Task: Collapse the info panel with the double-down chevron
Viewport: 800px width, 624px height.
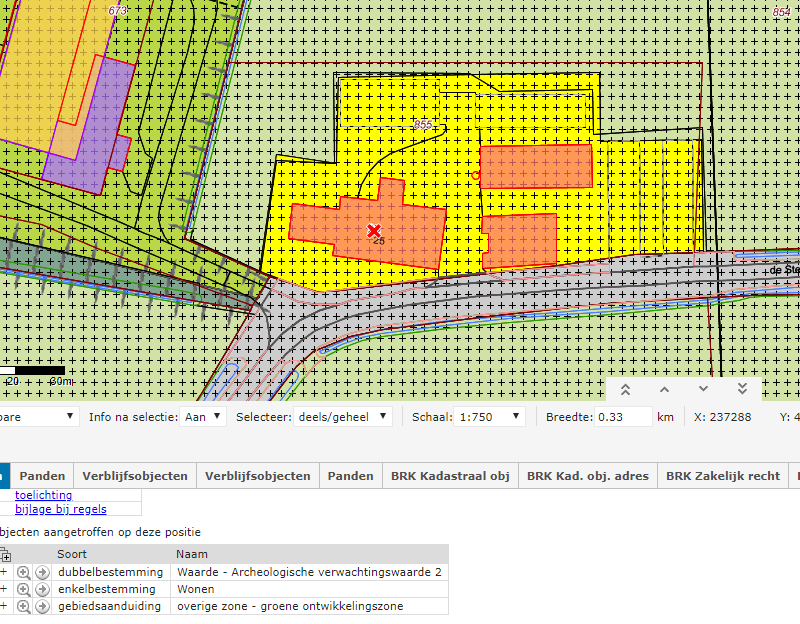Action: click(742, 389)
